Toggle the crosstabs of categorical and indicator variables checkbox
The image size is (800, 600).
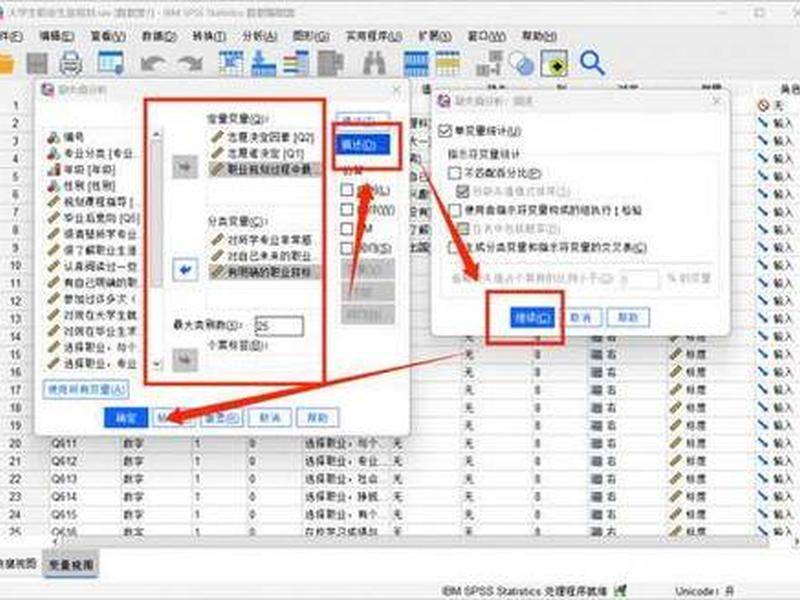click(453, 247)
